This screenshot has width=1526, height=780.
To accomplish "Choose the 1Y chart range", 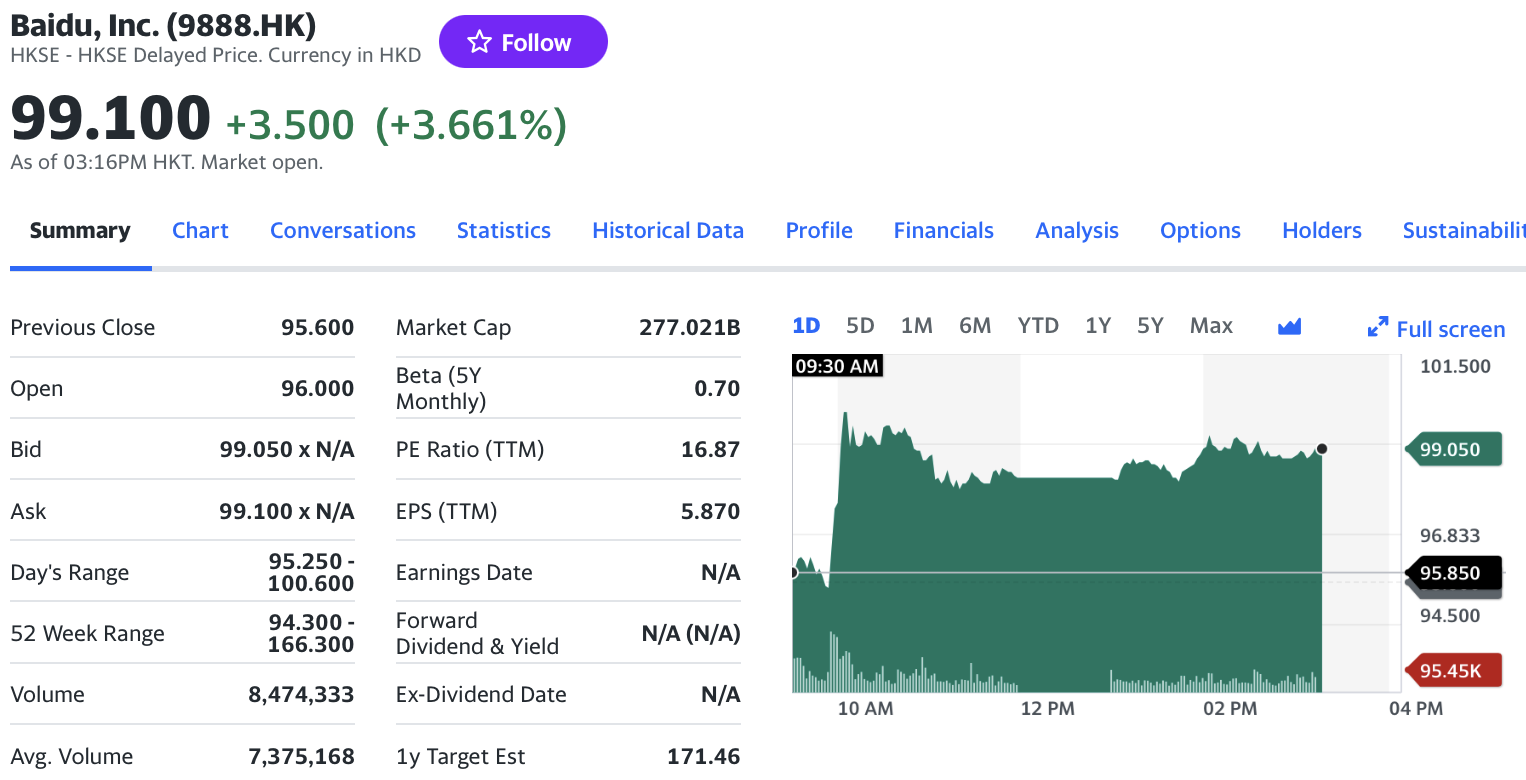I will (1098, 326).
